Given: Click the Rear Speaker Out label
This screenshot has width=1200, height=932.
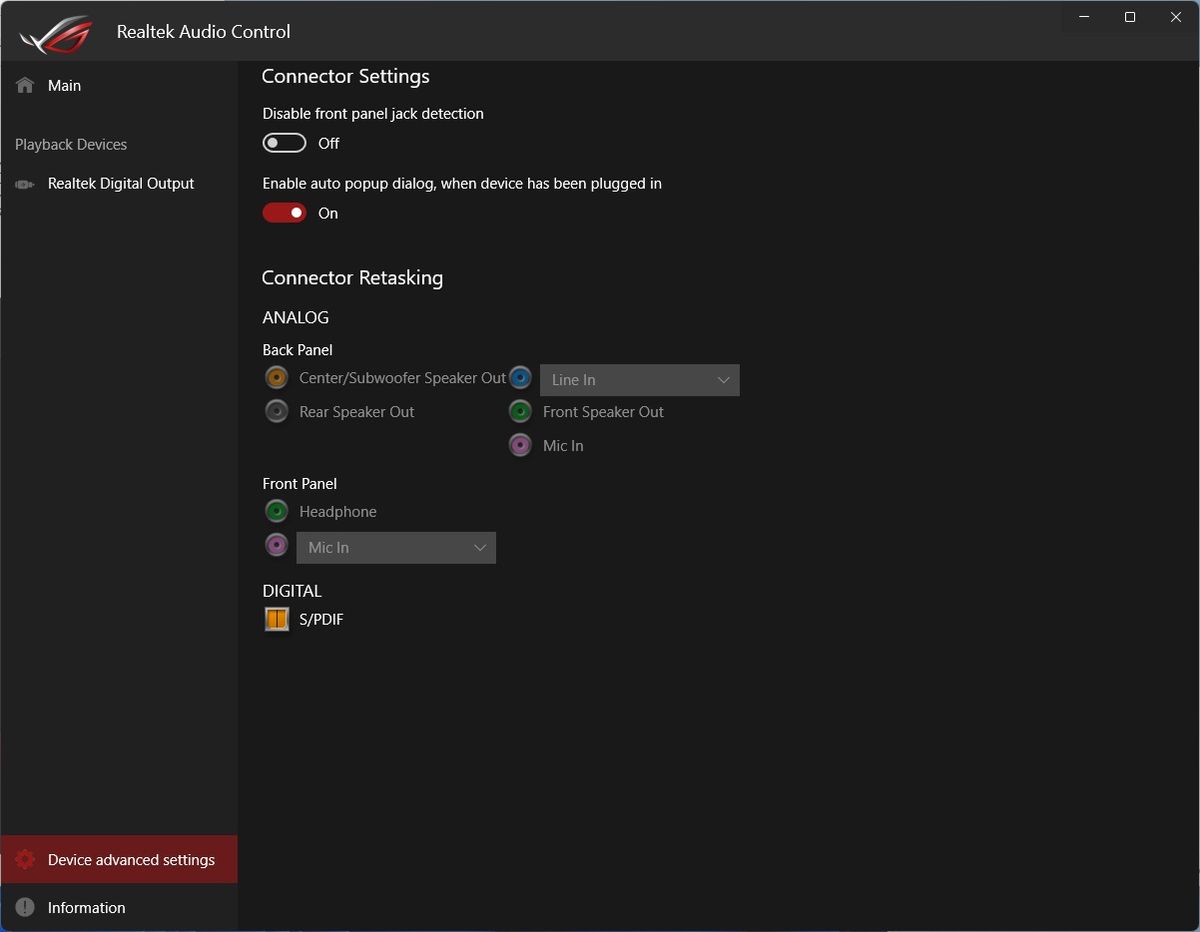Looking at the screenshot, I should [x=357, y=412].
